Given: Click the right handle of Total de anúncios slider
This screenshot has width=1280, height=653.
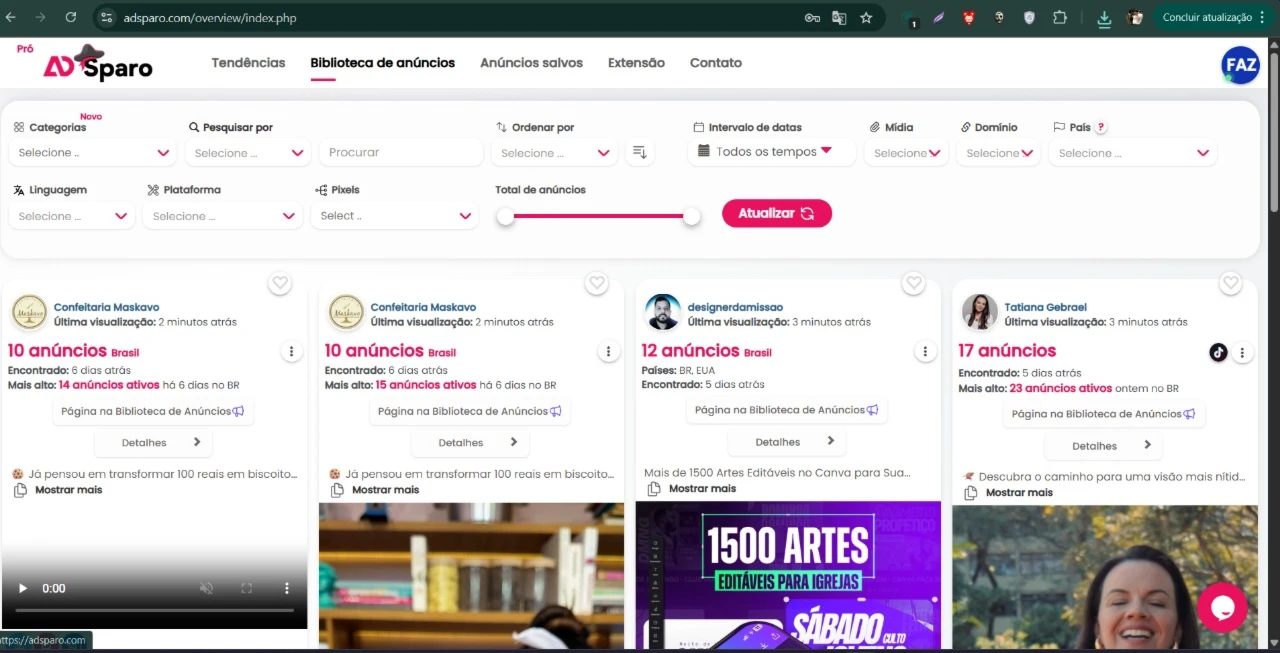Looking at the screenshot, I should (692, 216).
